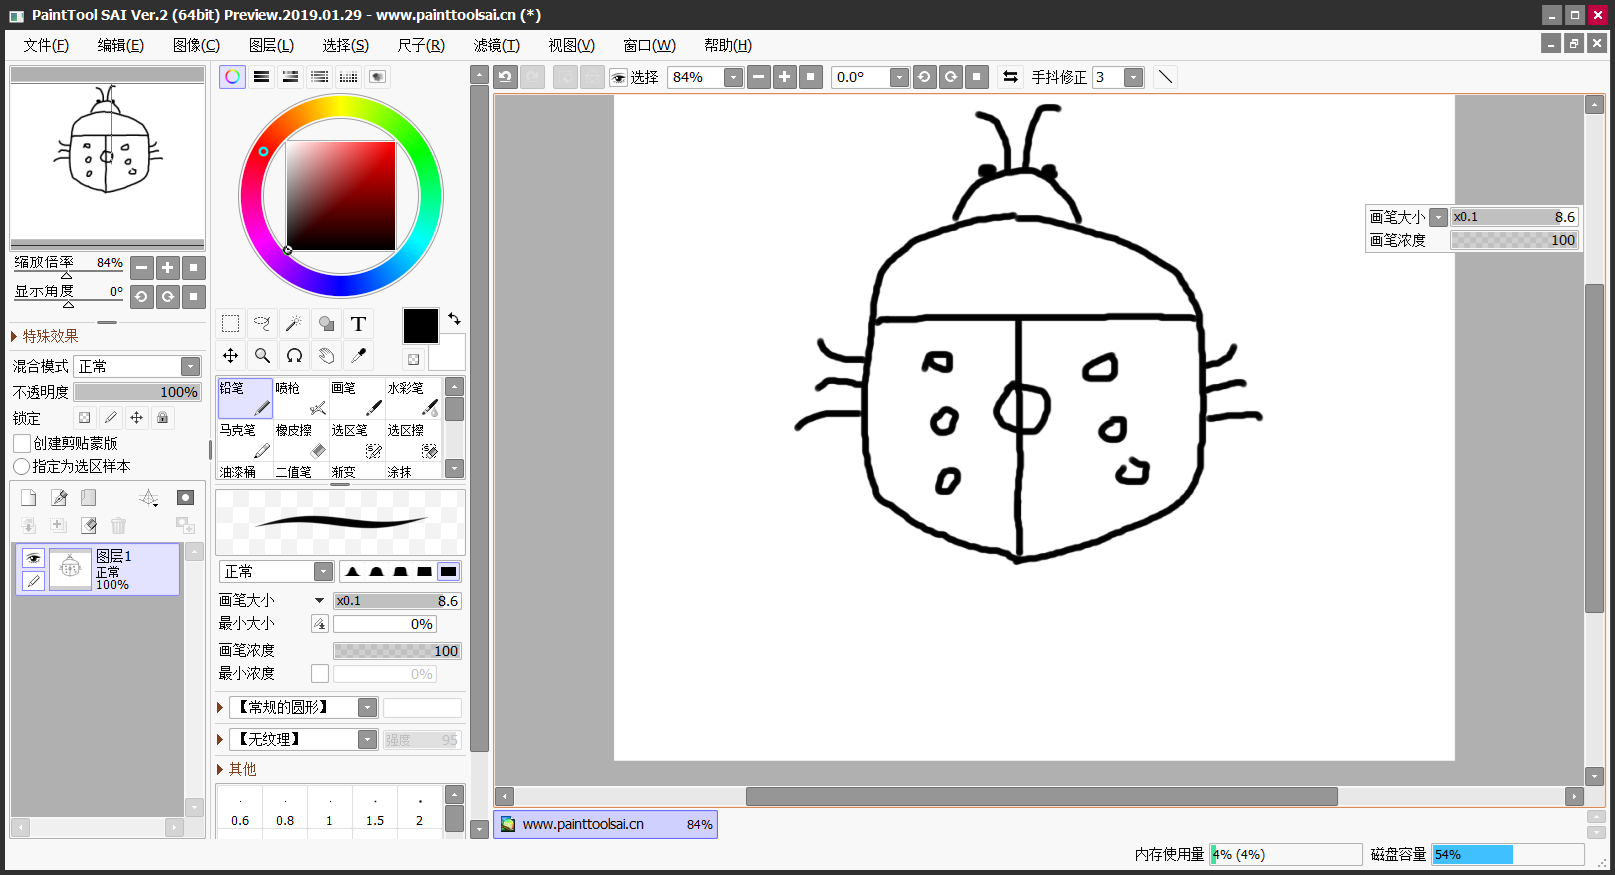Open the 图层(L) menu

(271, 45)
